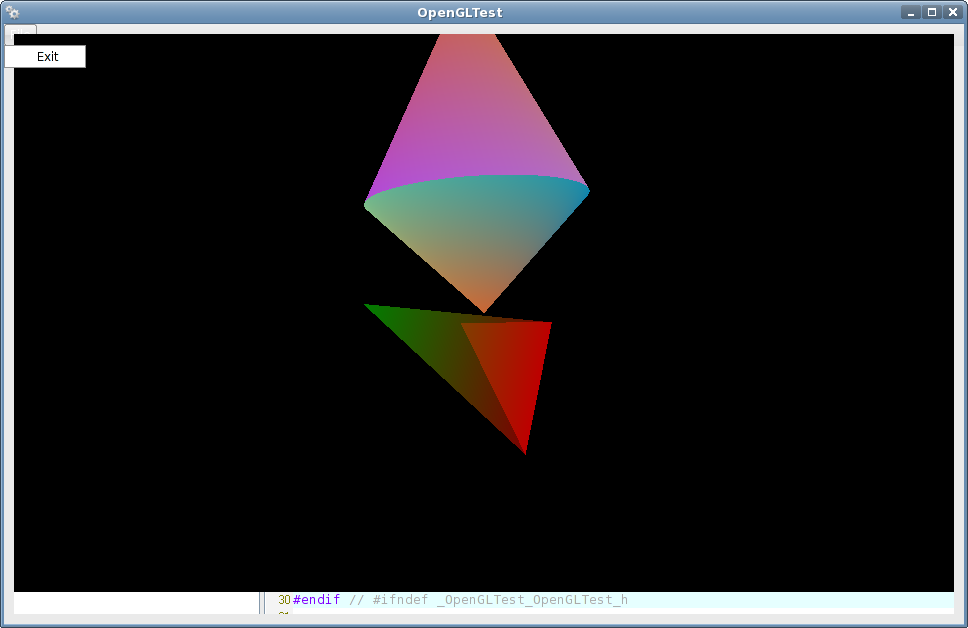The width and height of the screenshot is (968, 628).
Task: Click the vertical splitter left of the code
Action: click(264, 603)
